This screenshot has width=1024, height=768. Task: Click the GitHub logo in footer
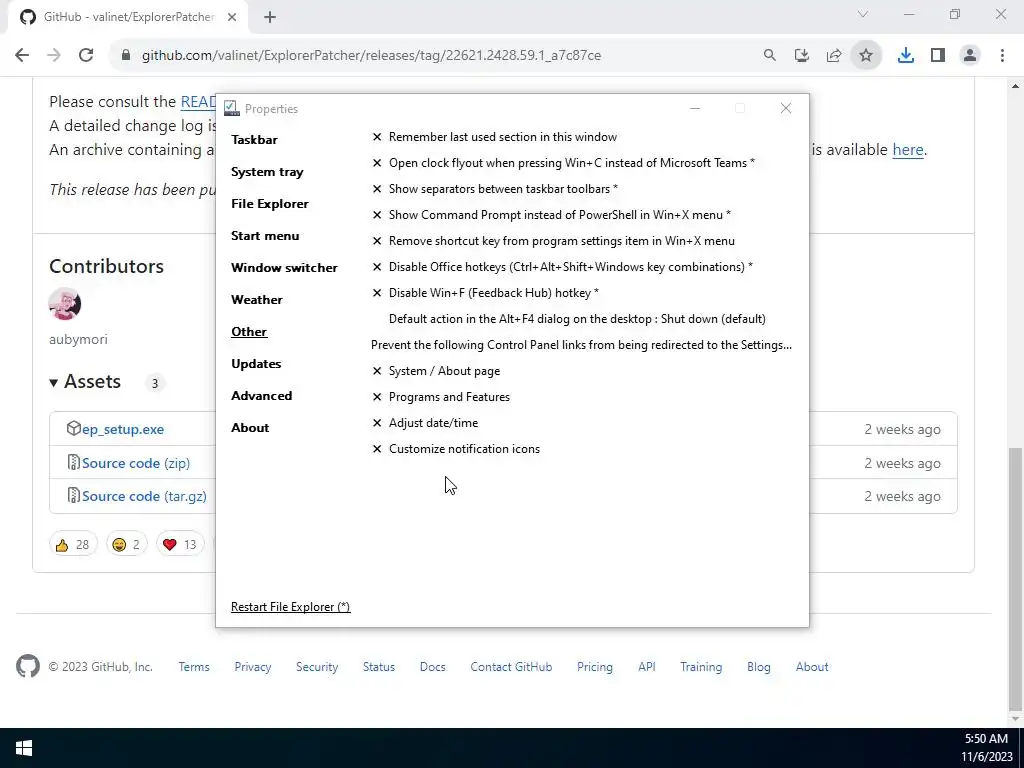(x=27, y=666)
